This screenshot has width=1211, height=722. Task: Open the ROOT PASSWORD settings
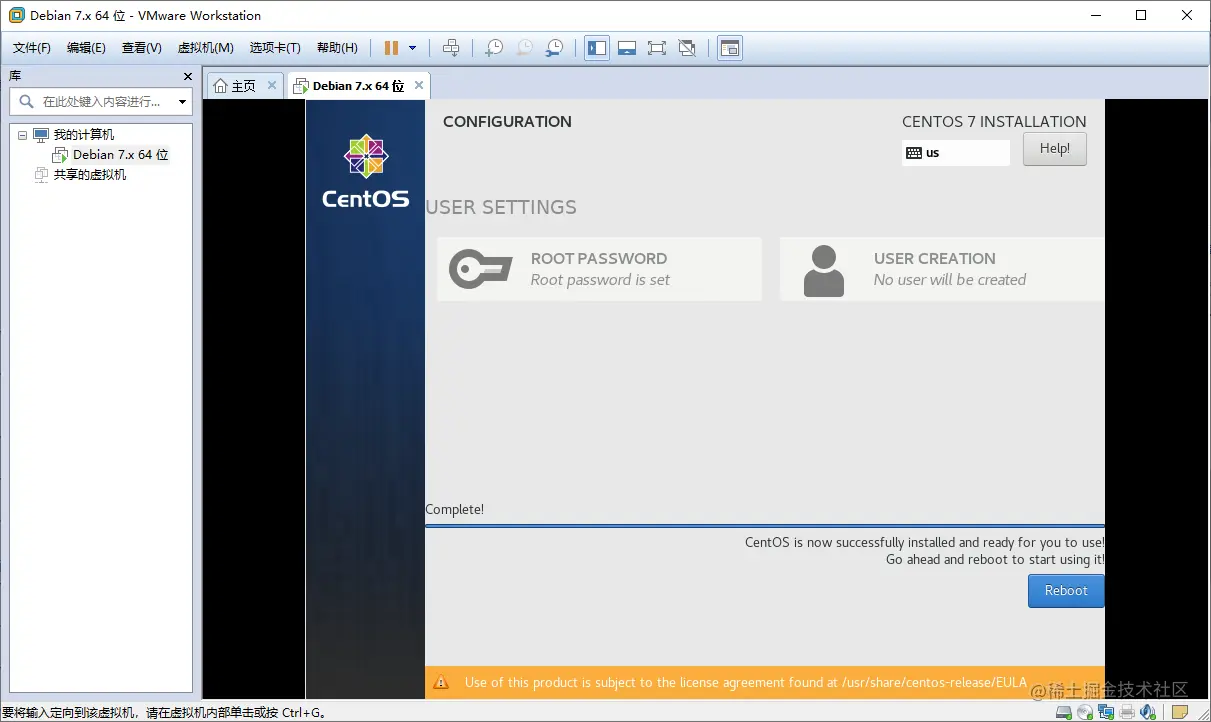[x=599, y=269]
